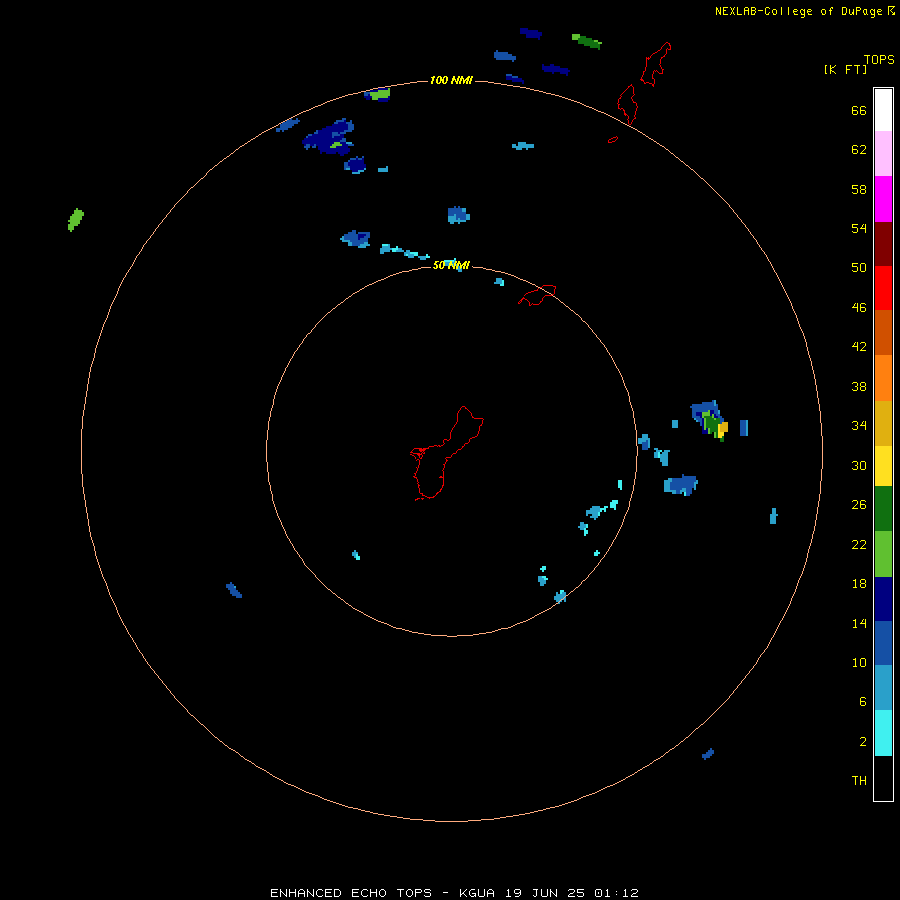
Task: Click the "100 NMI" range ring label
Action: (451, 80)
